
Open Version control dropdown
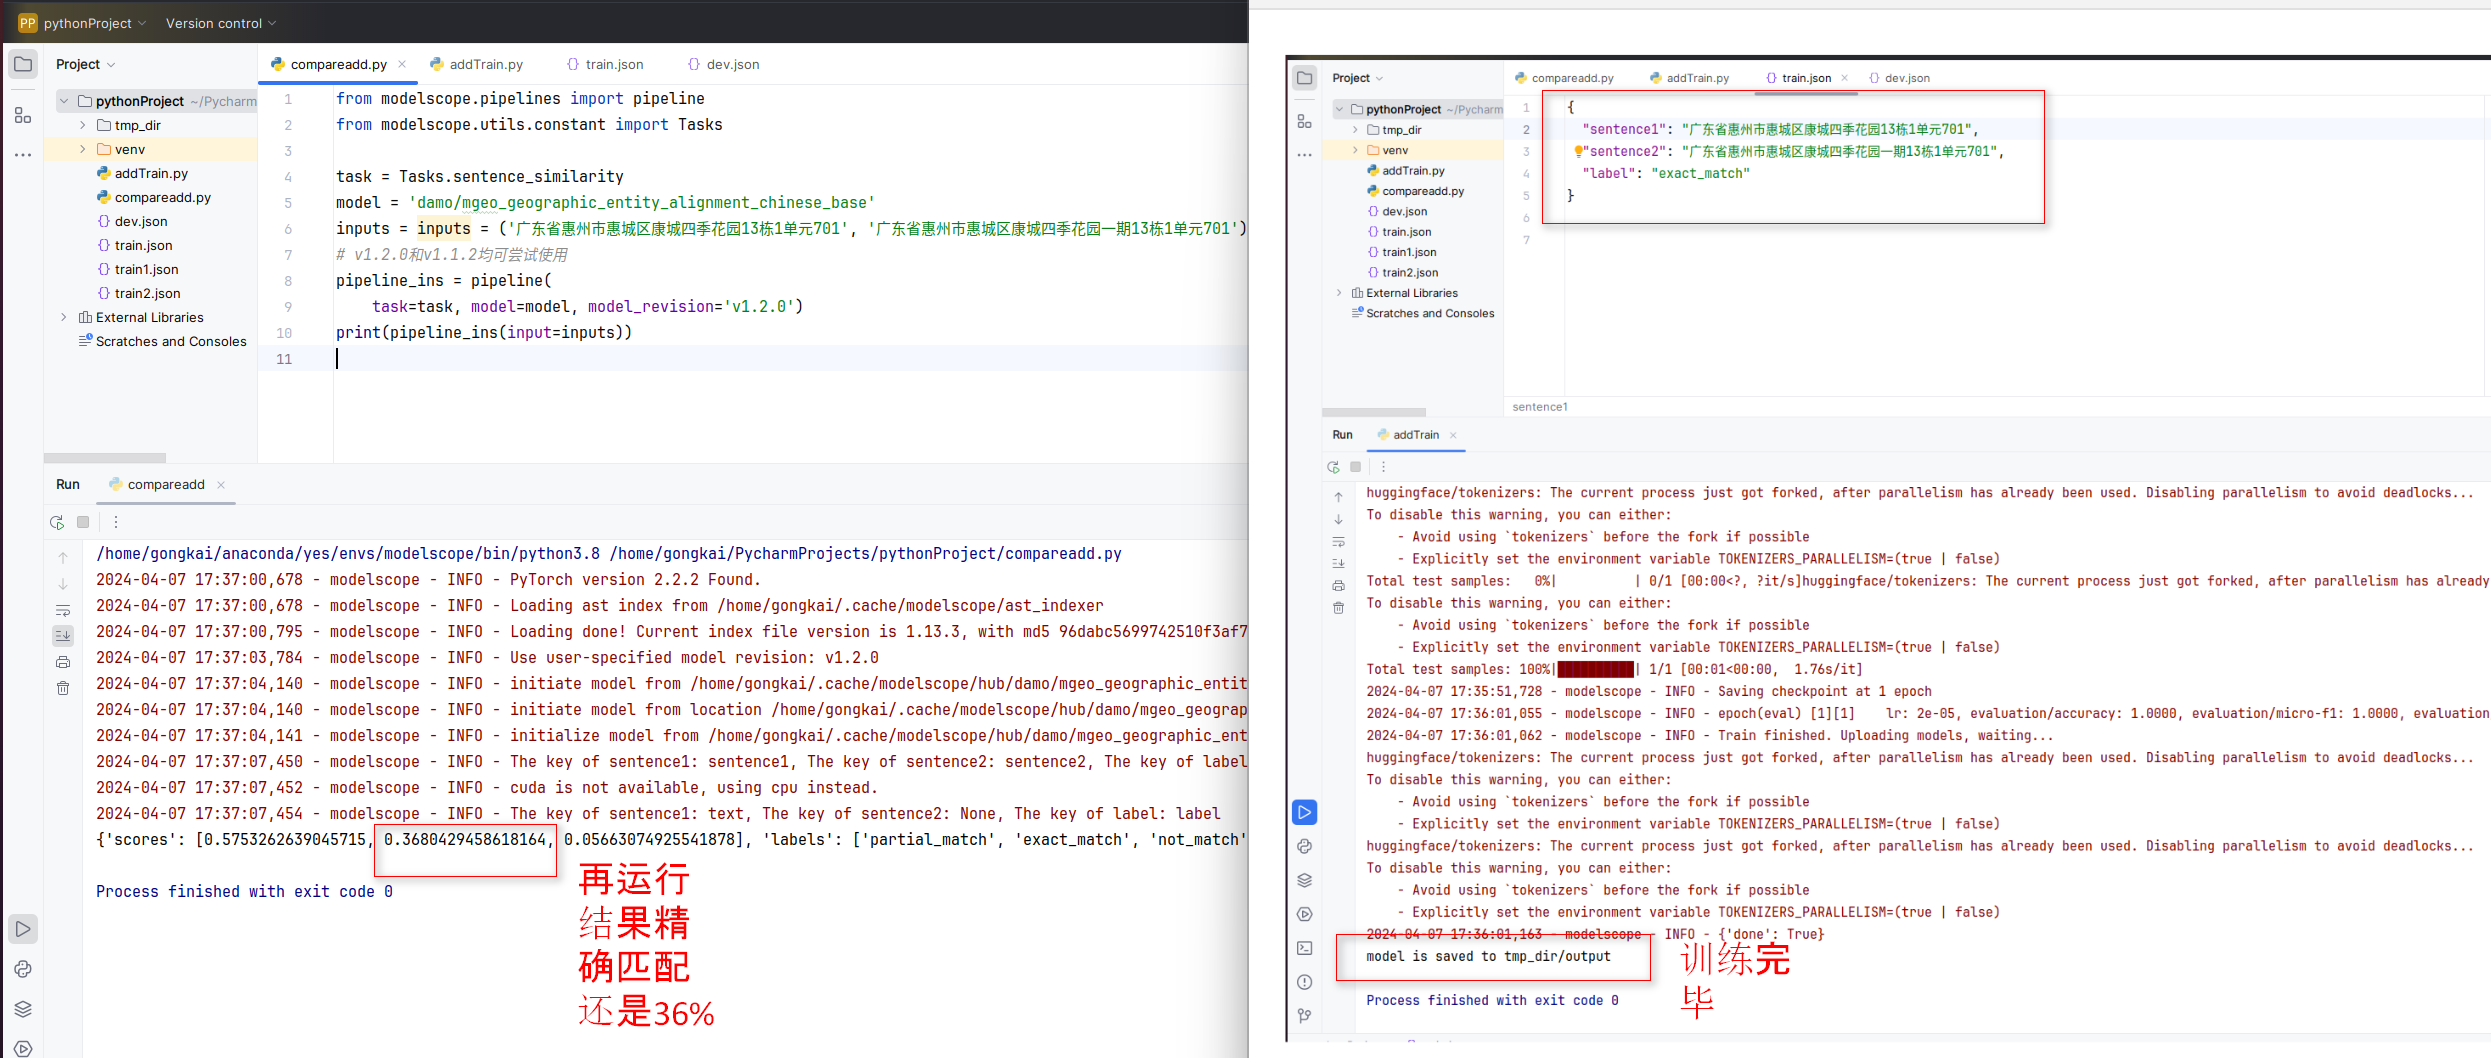(x=221, y=23)
